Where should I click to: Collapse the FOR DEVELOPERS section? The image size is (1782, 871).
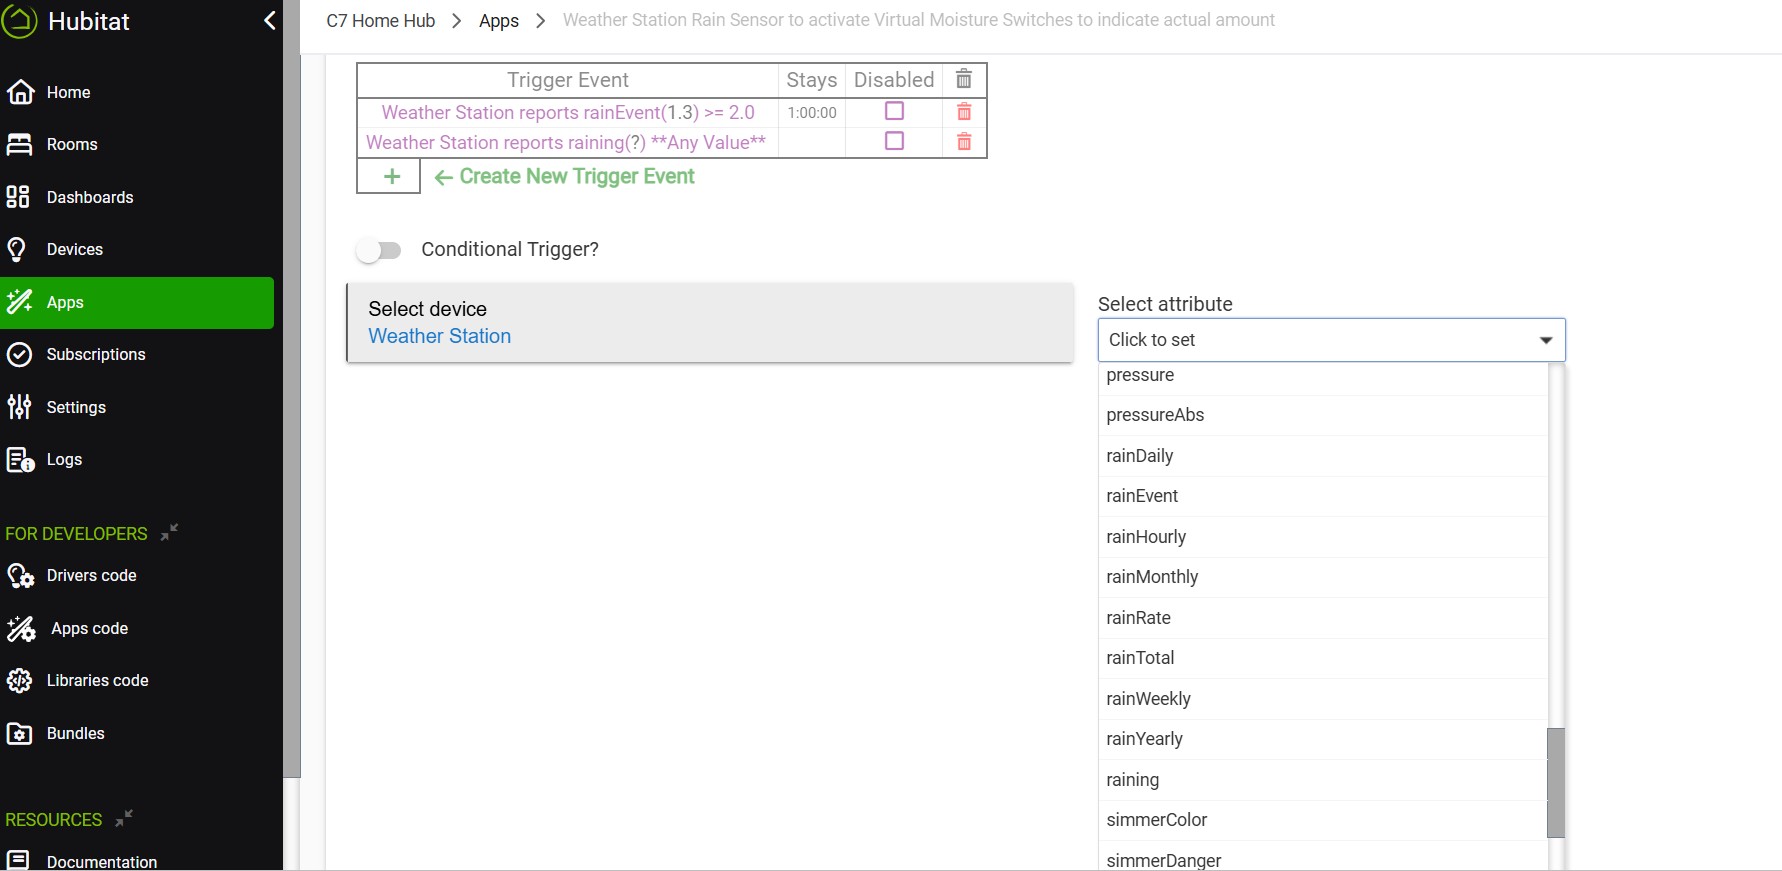[x=169, y=532]
